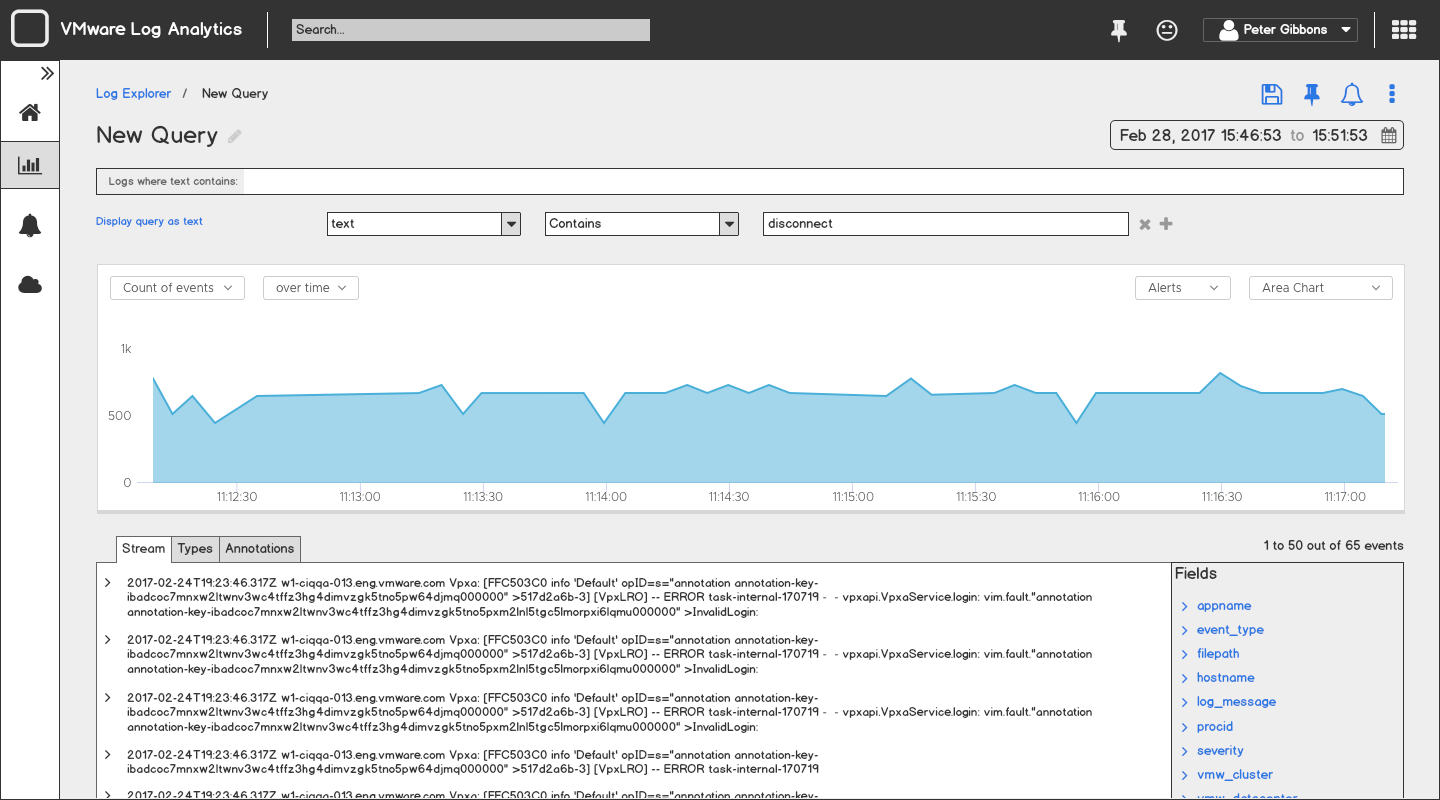Open alerts via sidebar bell icon
Image resolution: width=1440 pixels, height=800 pixels.
[x=30, y=225]
